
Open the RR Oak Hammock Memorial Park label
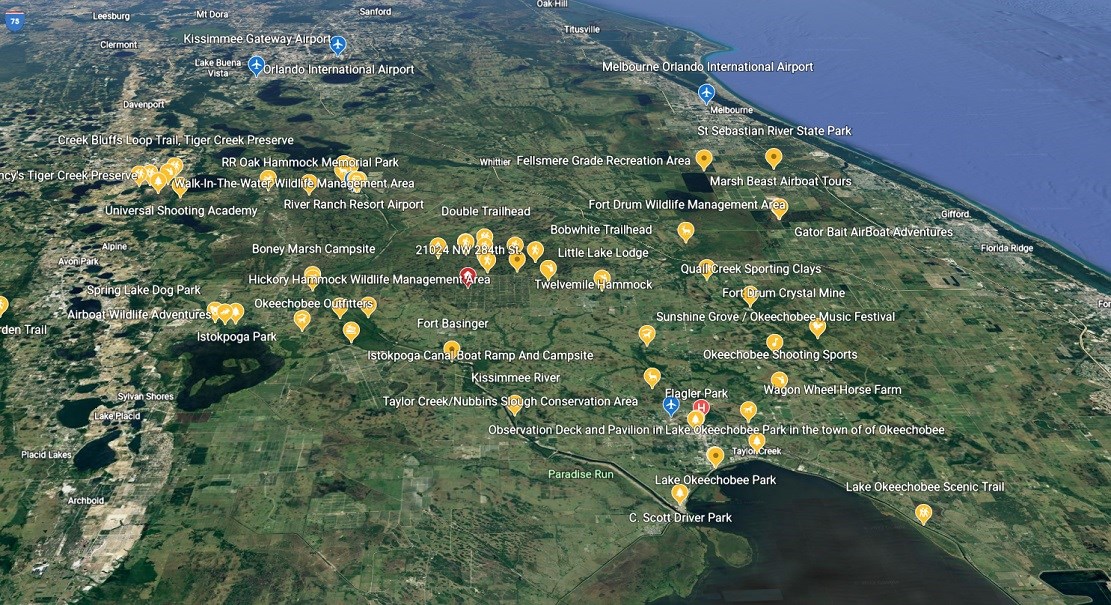pyautogui.click(x=310, y=162)
